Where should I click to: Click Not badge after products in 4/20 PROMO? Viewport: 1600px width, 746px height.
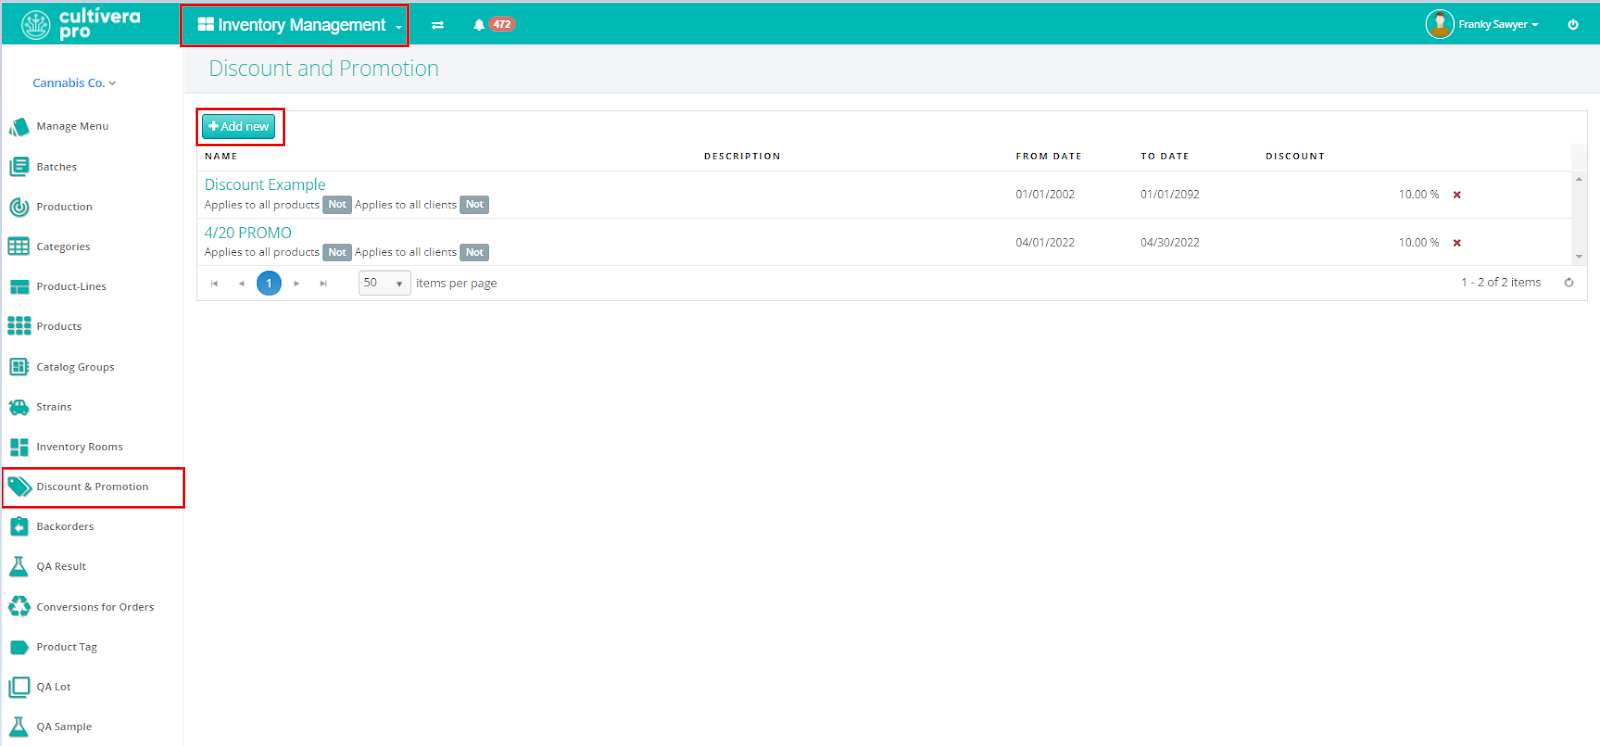(x=337, y=253)
